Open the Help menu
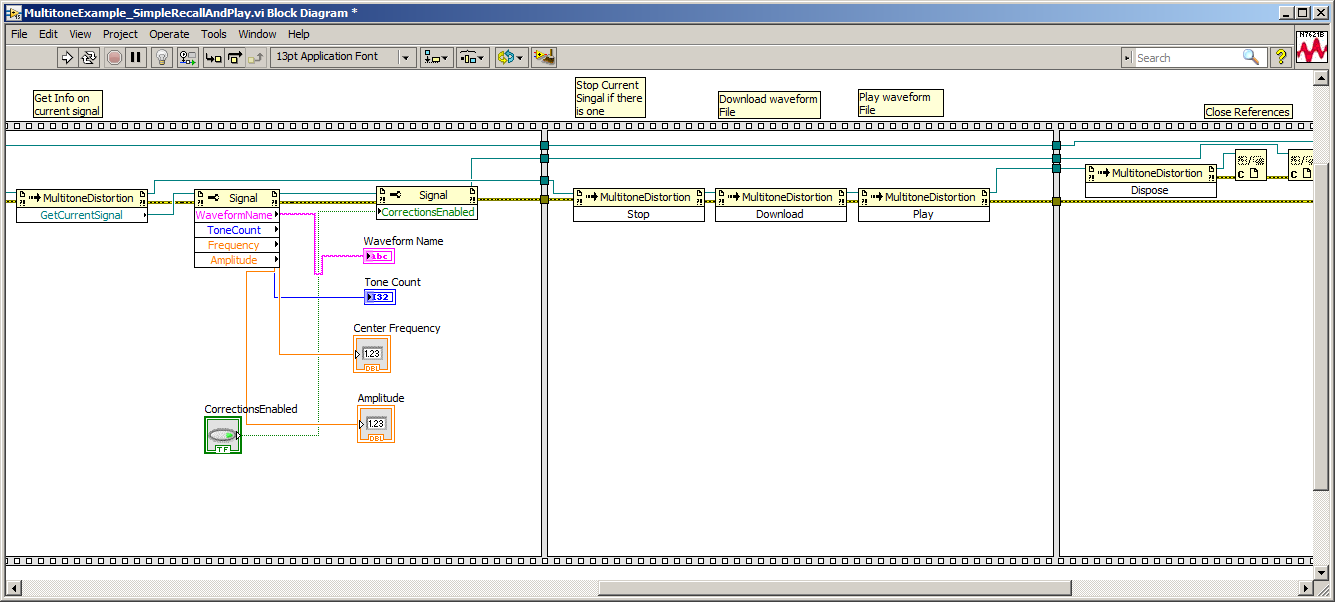The image size is (1335, 602). pyautogui.click(x=299, y=34)
